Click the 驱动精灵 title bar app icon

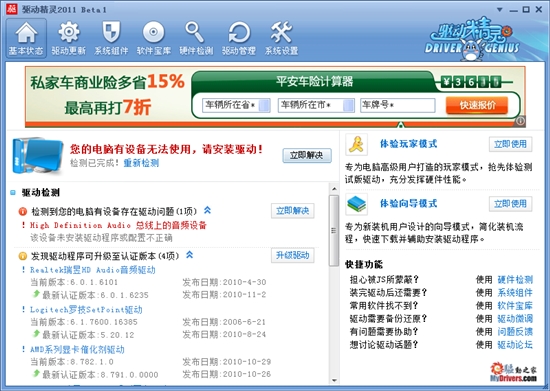[x=12, y=9]
